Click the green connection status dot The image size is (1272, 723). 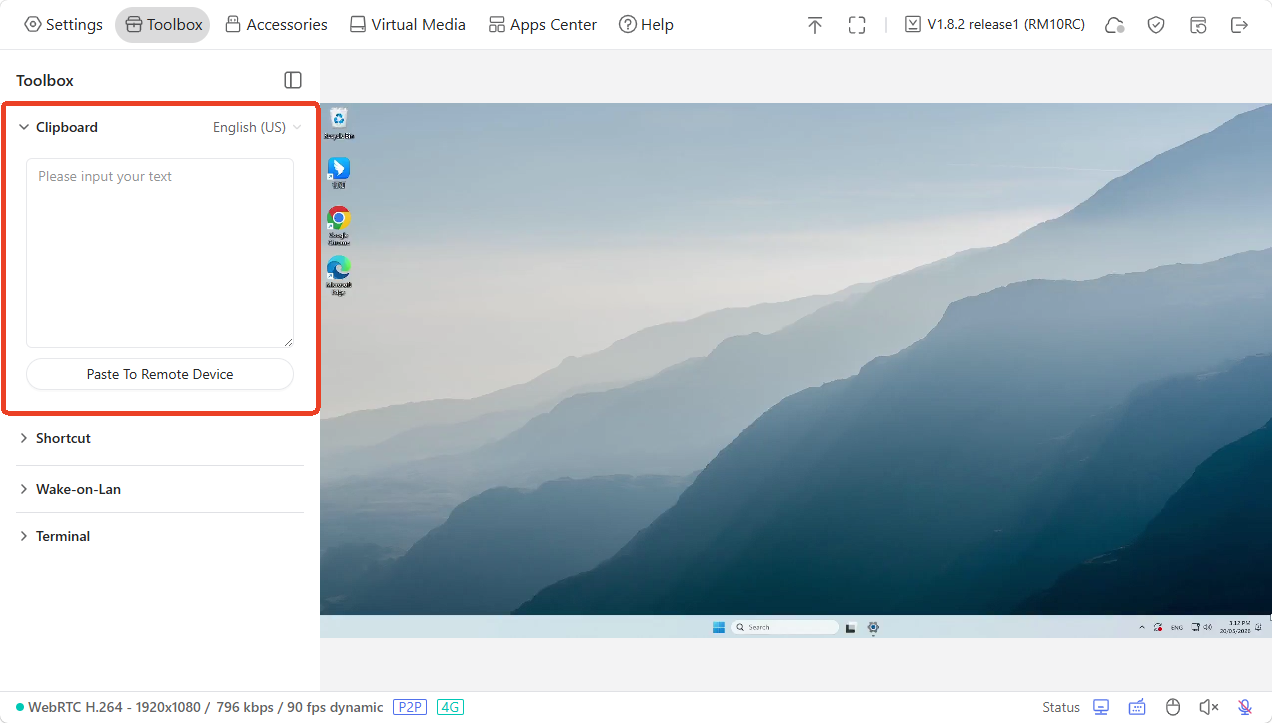point(20,707)
